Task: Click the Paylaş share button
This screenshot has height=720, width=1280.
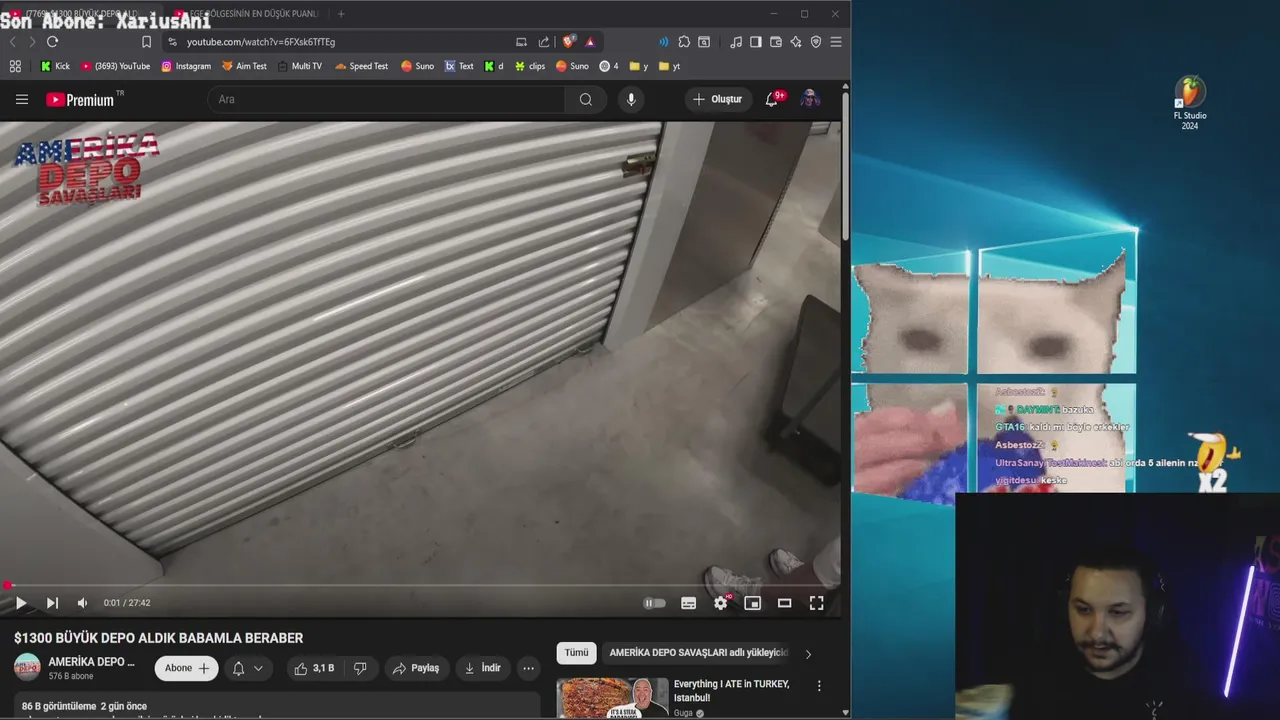Action: (416, 668)
